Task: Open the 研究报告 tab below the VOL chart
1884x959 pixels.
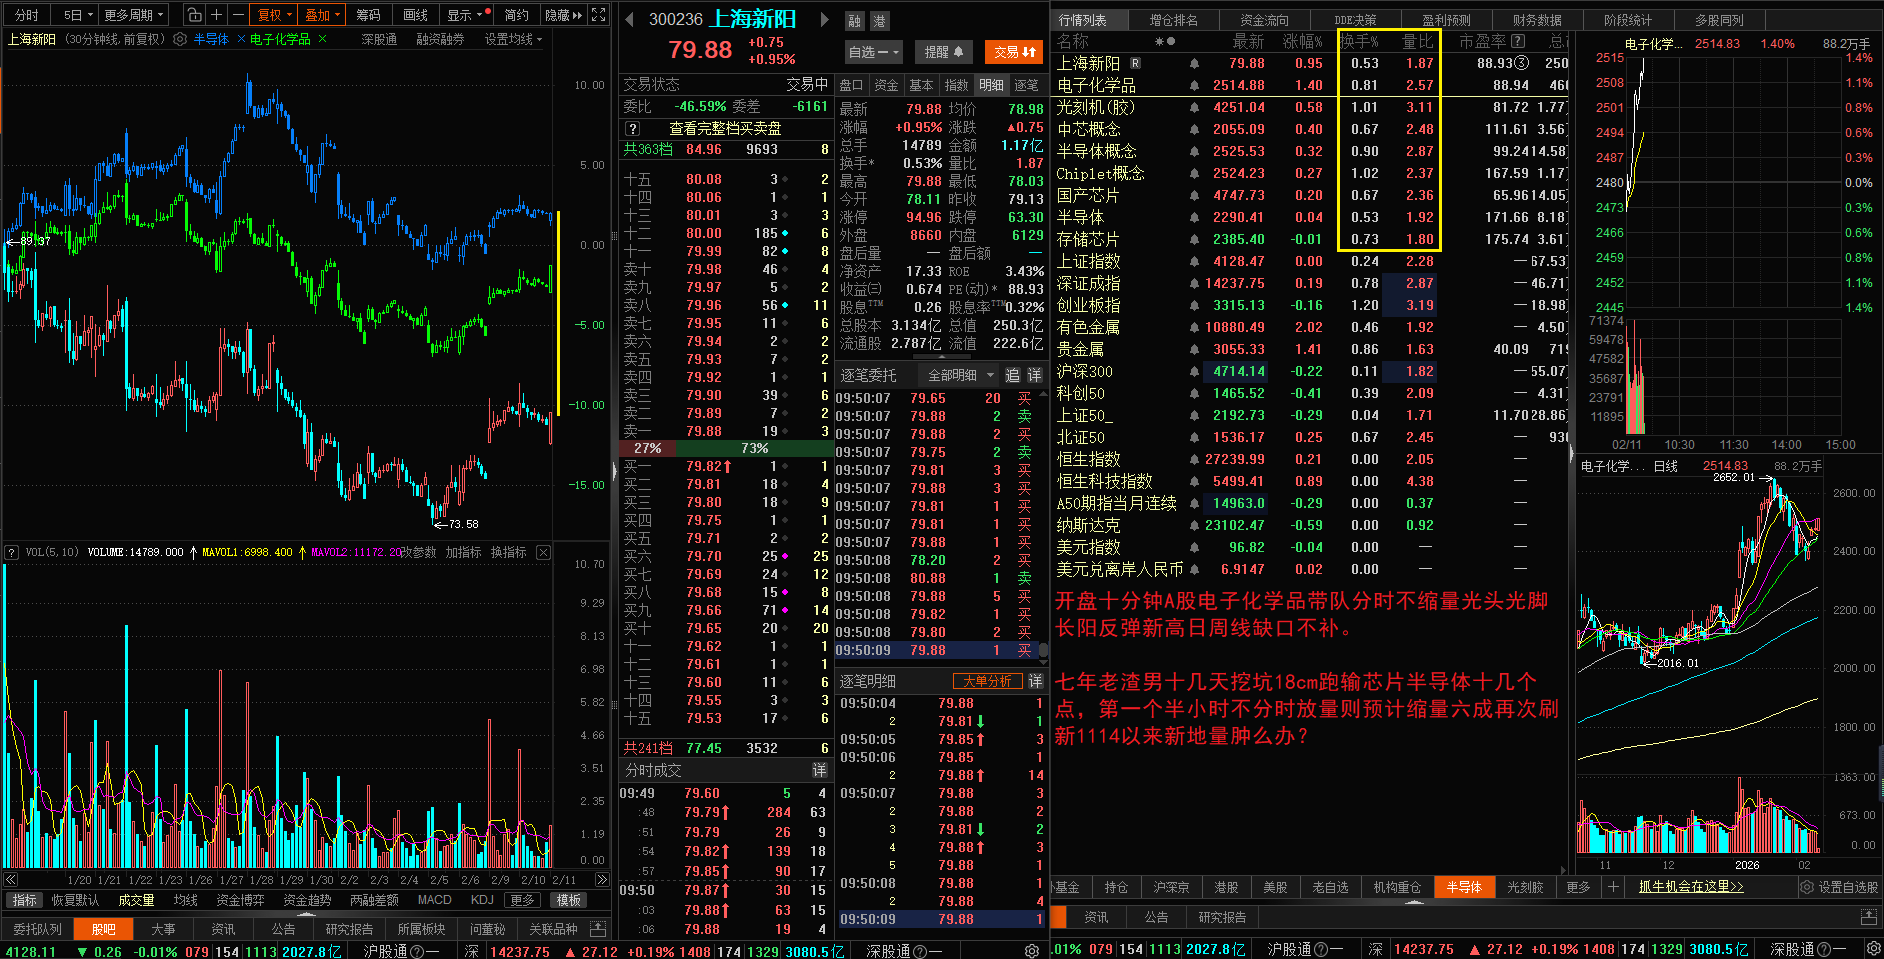Action: pos(349,929)
